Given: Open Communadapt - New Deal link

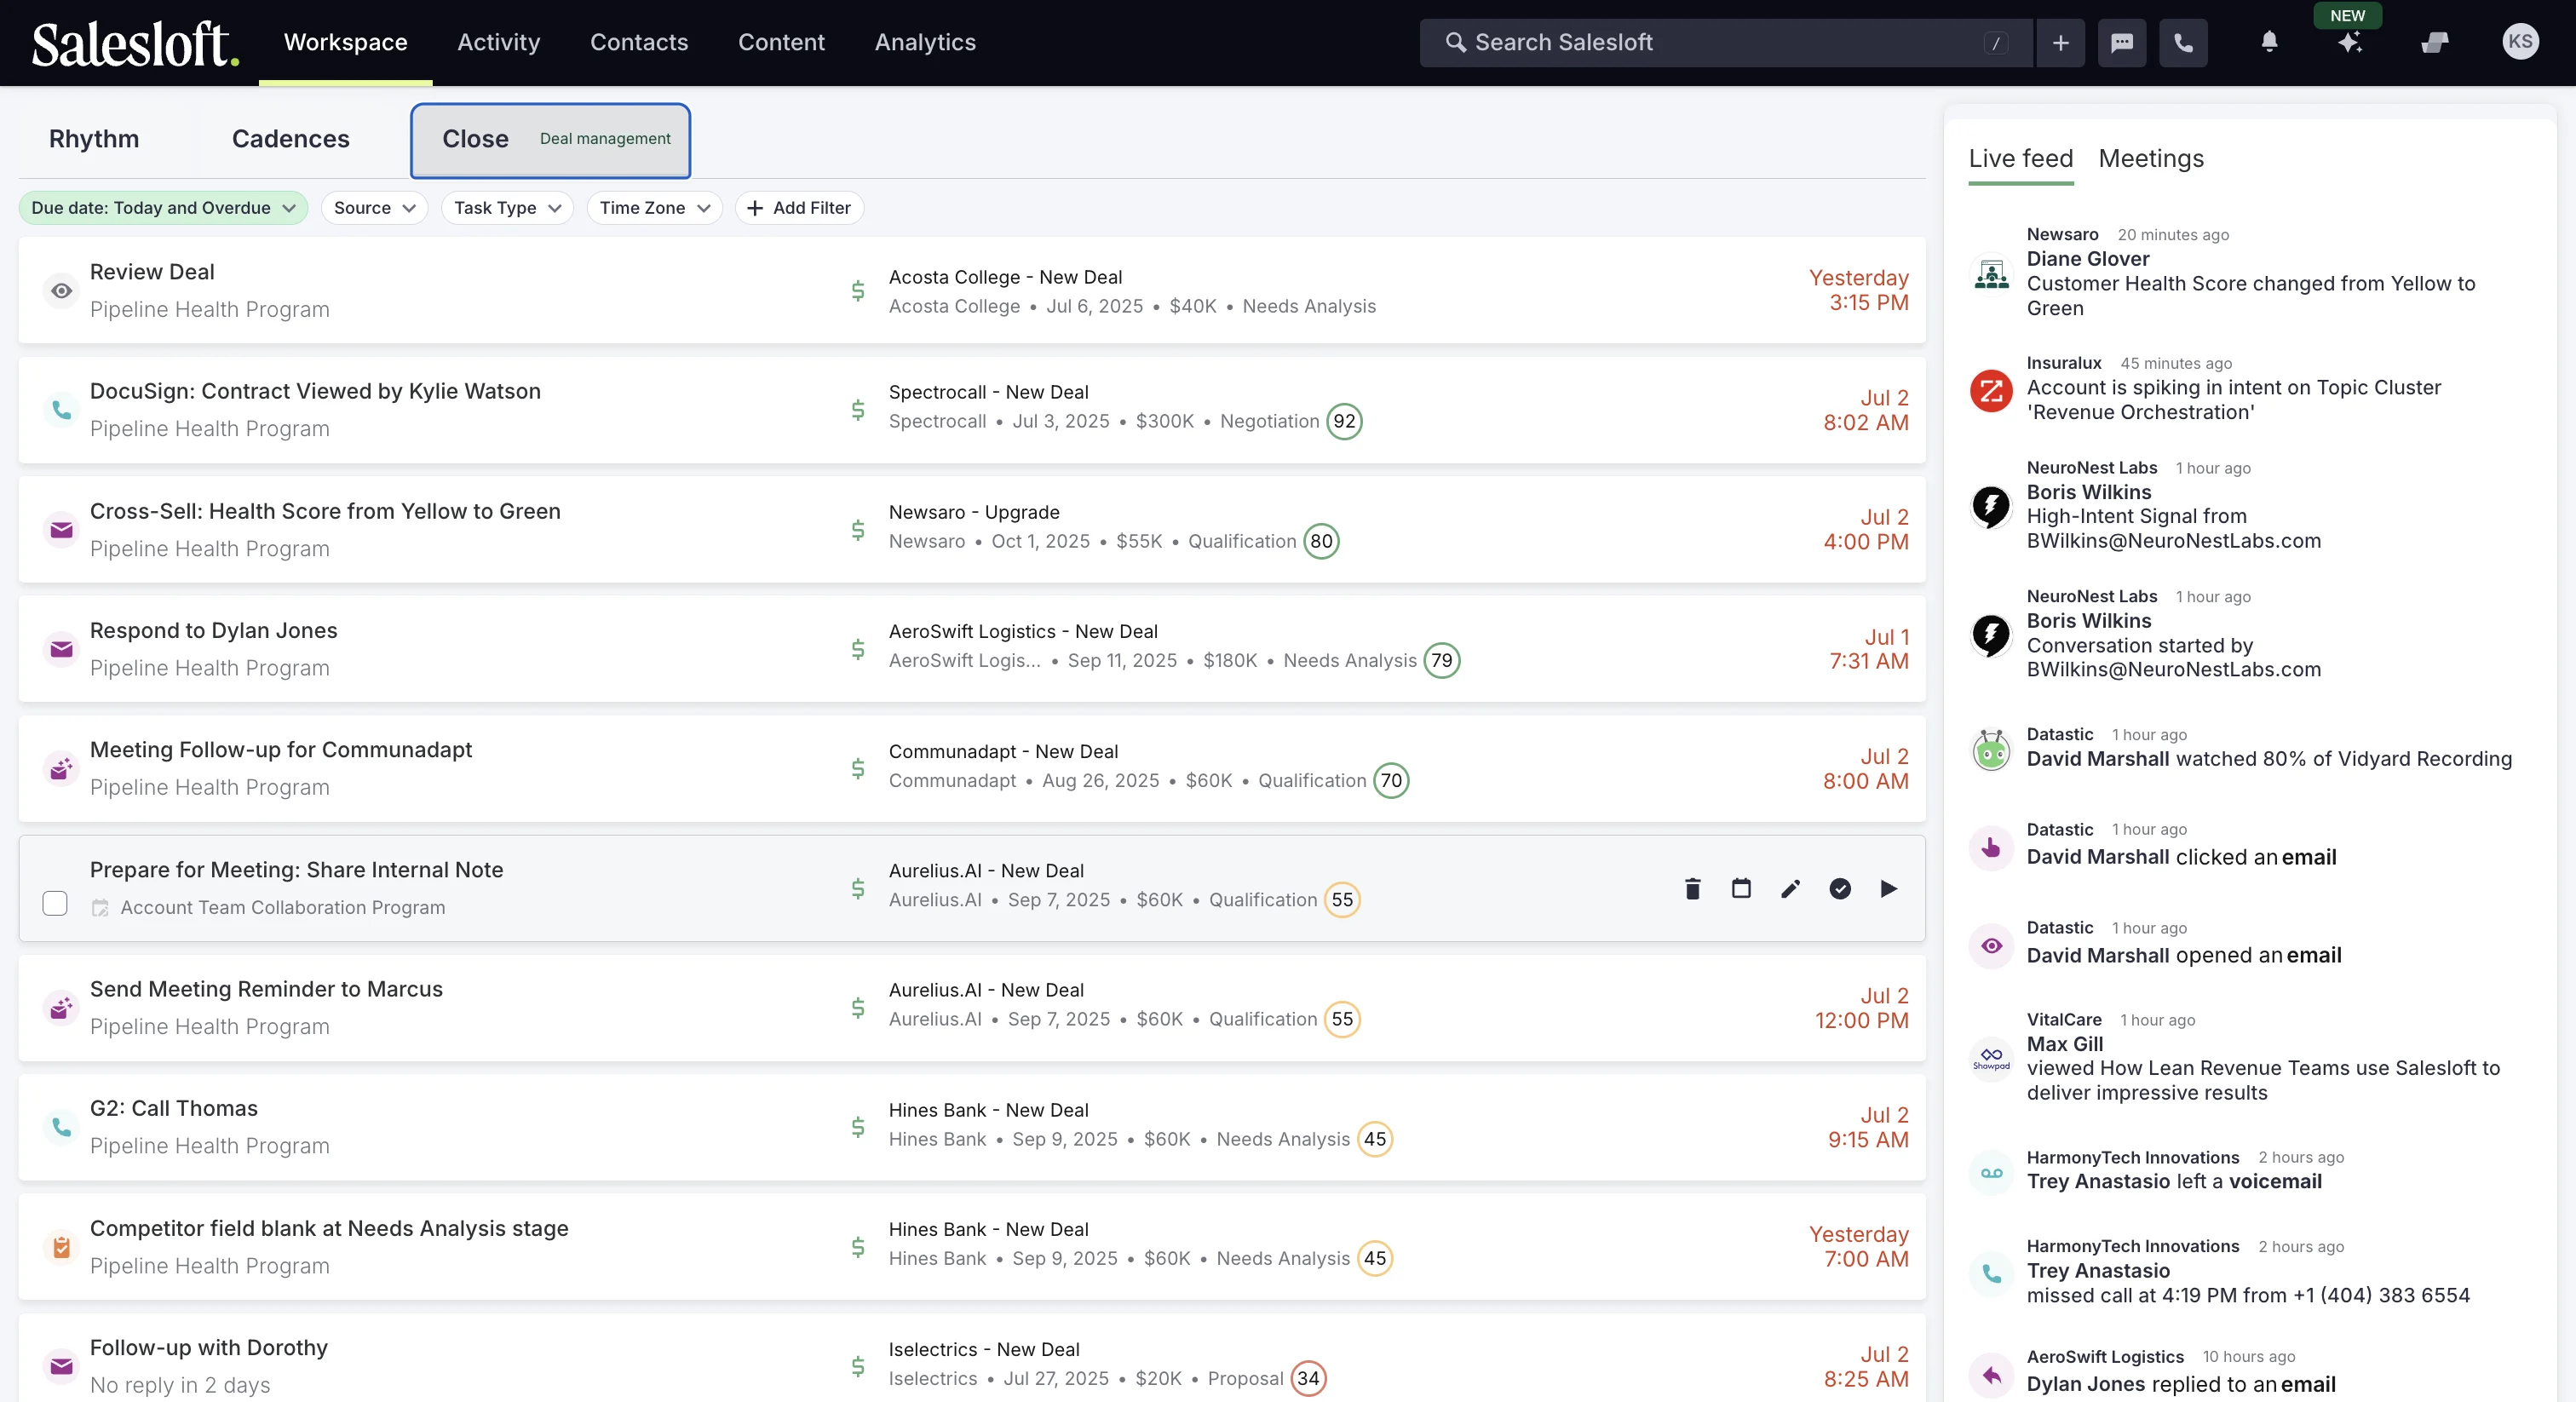Looking at the screenshot, I should pos(1002,751).
